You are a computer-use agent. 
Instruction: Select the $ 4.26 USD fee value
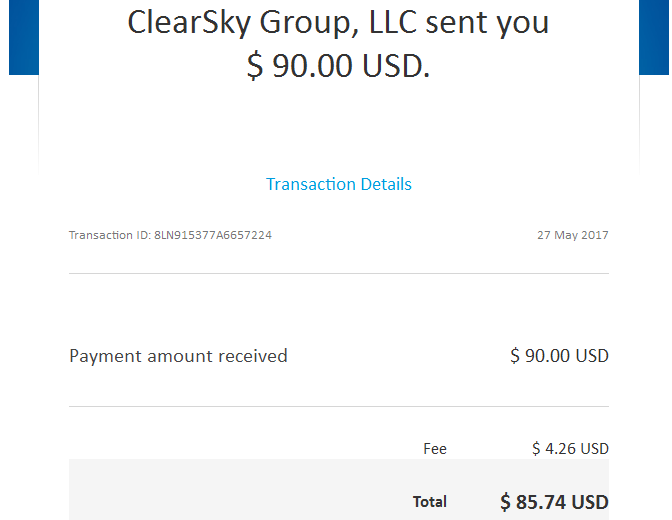coord(570,449)
